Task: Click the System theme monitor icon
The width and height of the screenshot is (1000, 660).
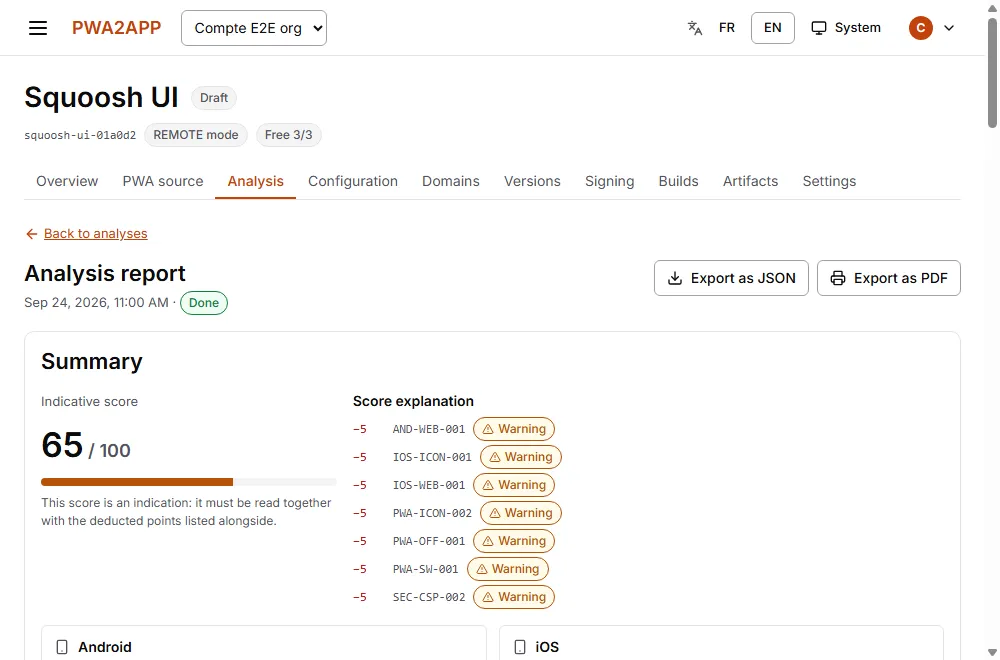Action: 818,28
